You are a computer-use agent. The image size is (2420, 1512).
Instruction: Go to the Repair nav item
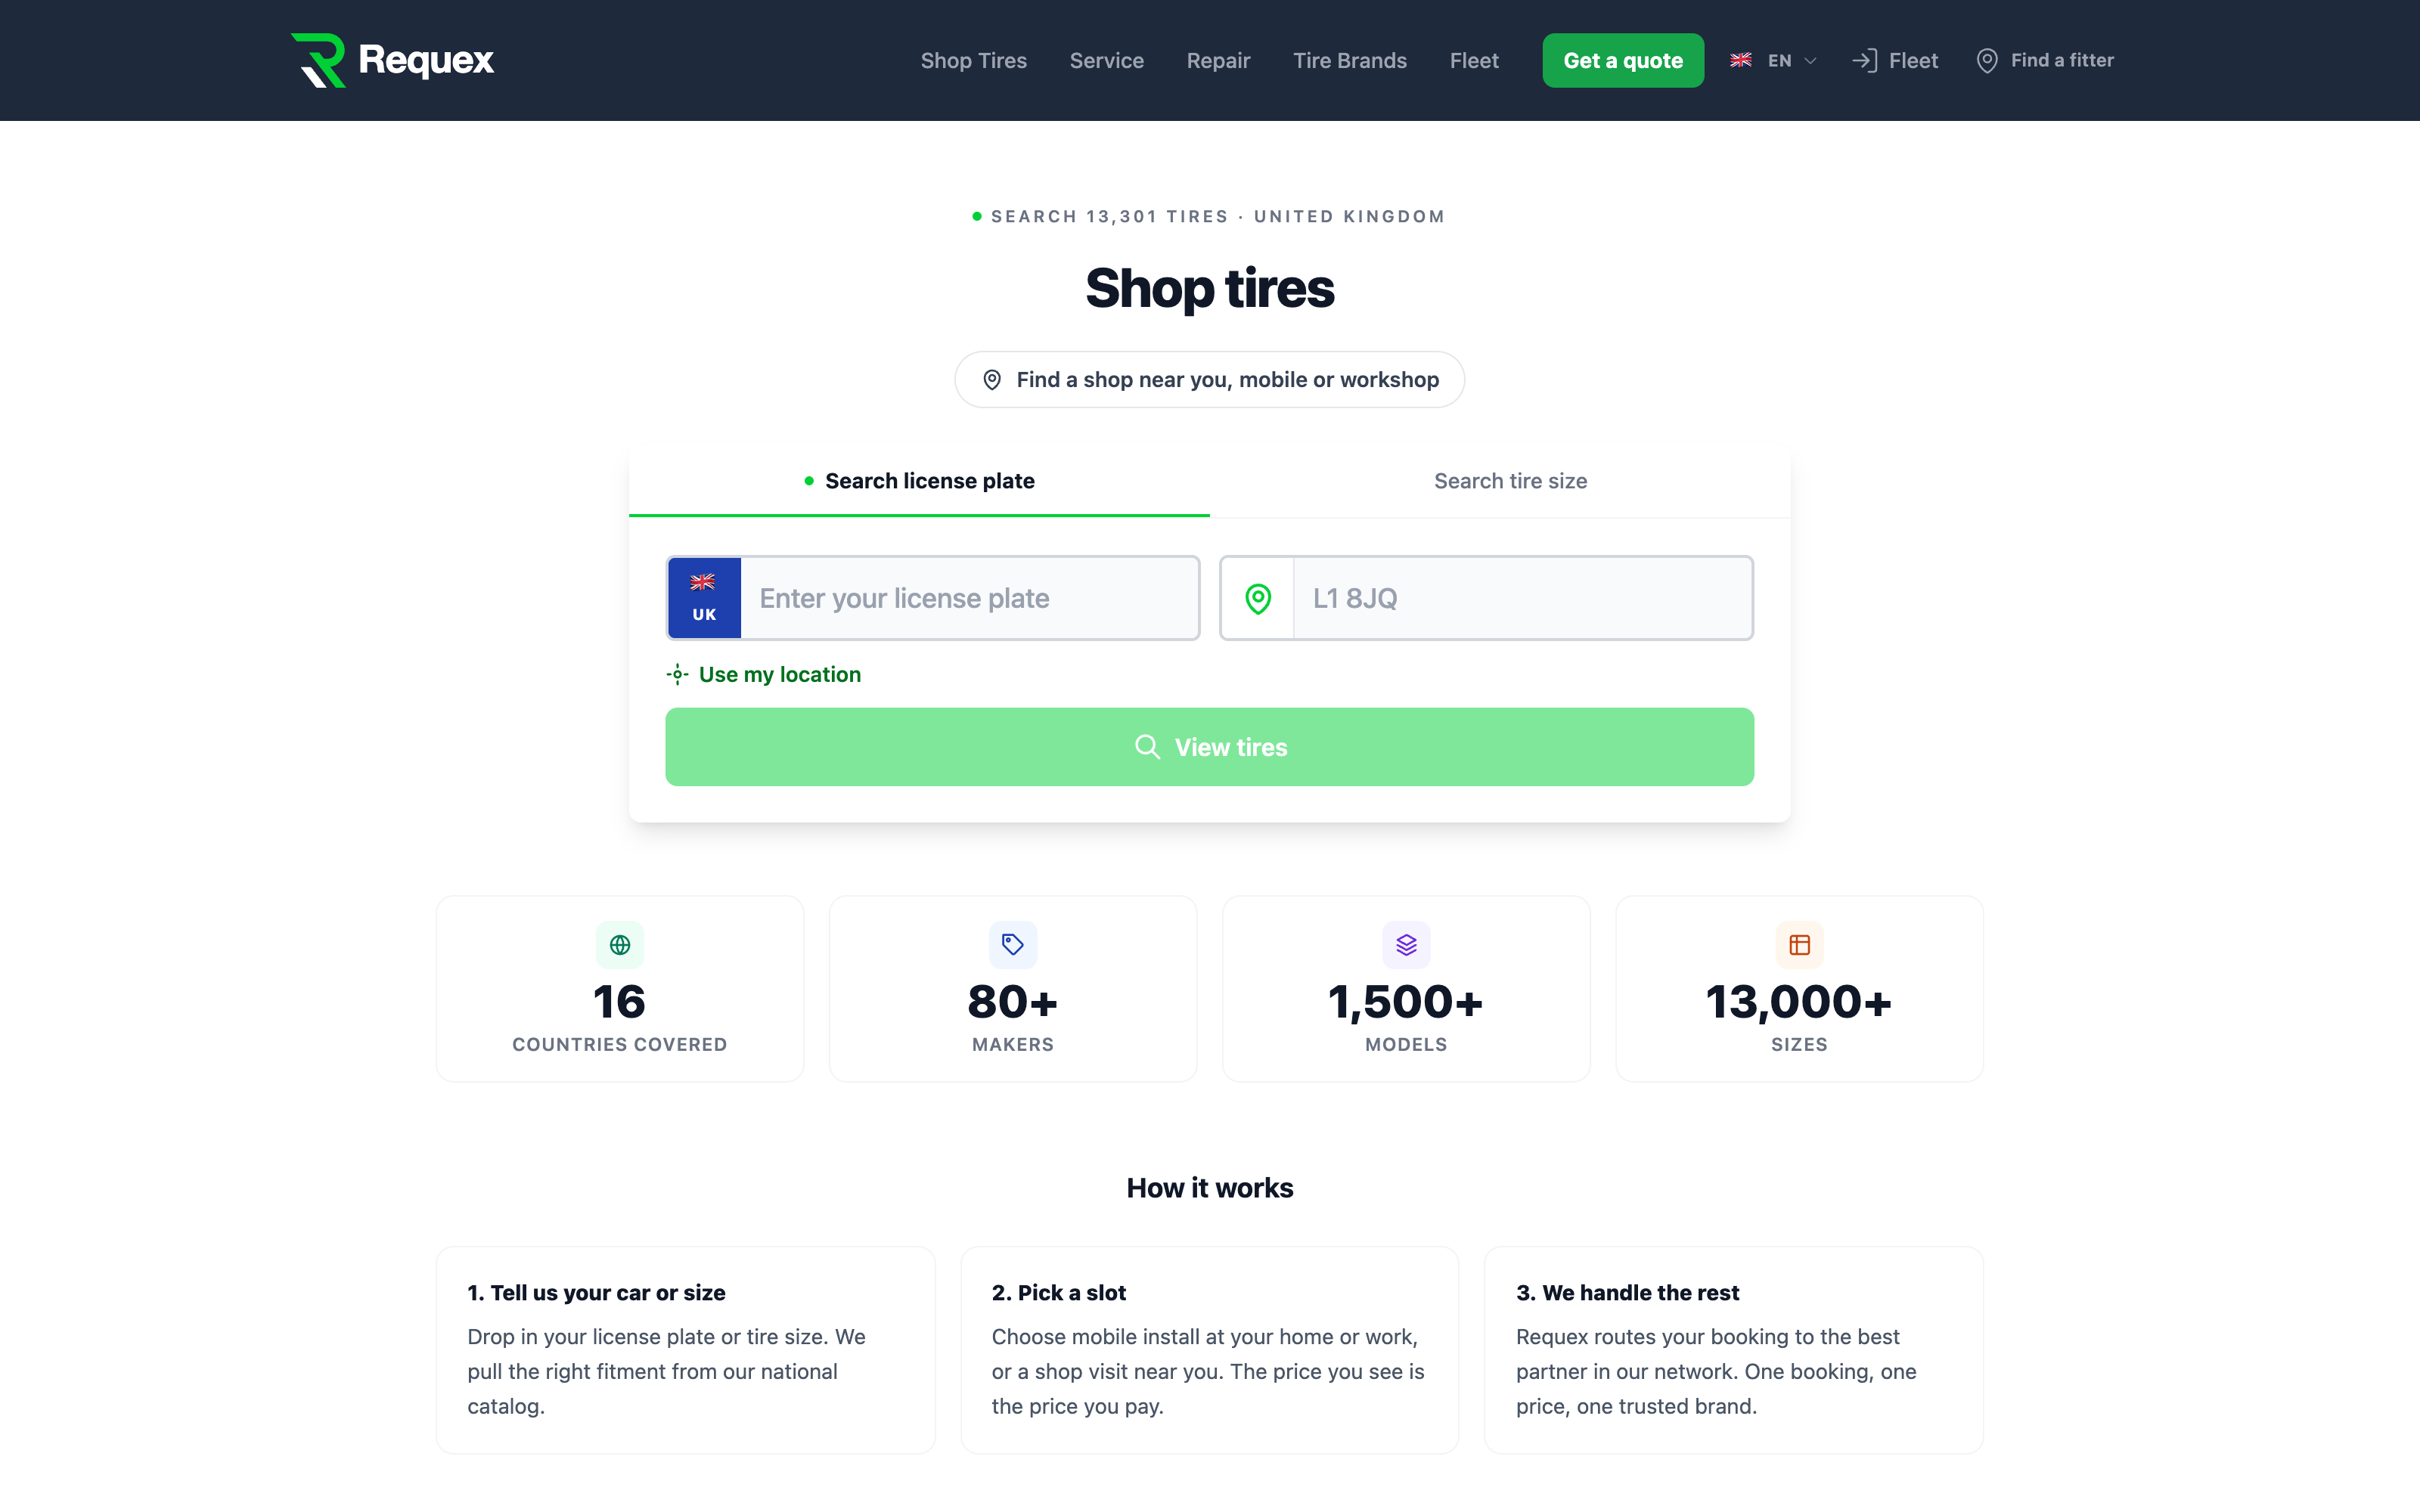1218,60
